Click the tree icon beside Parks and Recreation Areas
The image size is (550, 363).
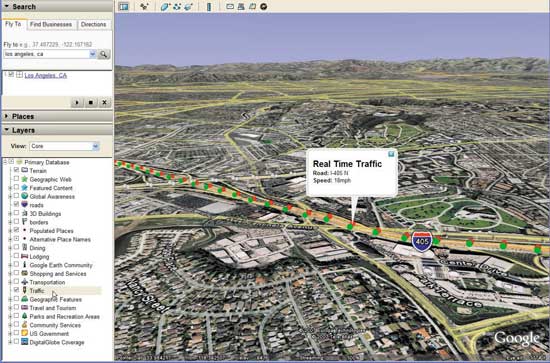25,316
